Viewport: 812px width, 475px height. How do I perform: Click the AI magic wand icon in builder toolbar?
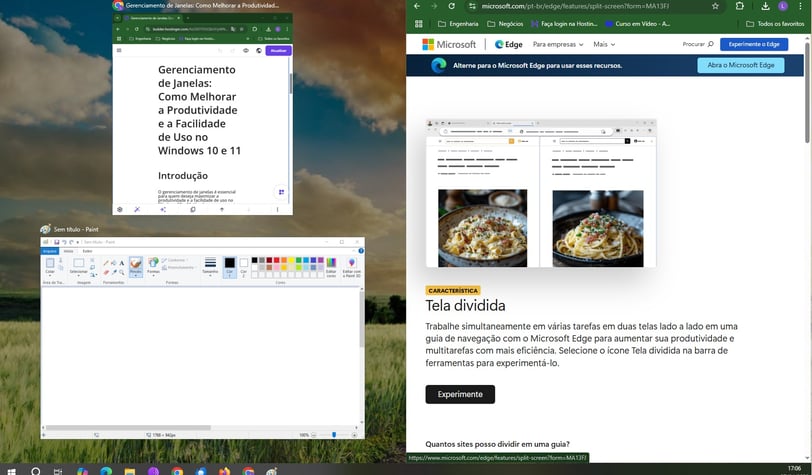[137, 210]
